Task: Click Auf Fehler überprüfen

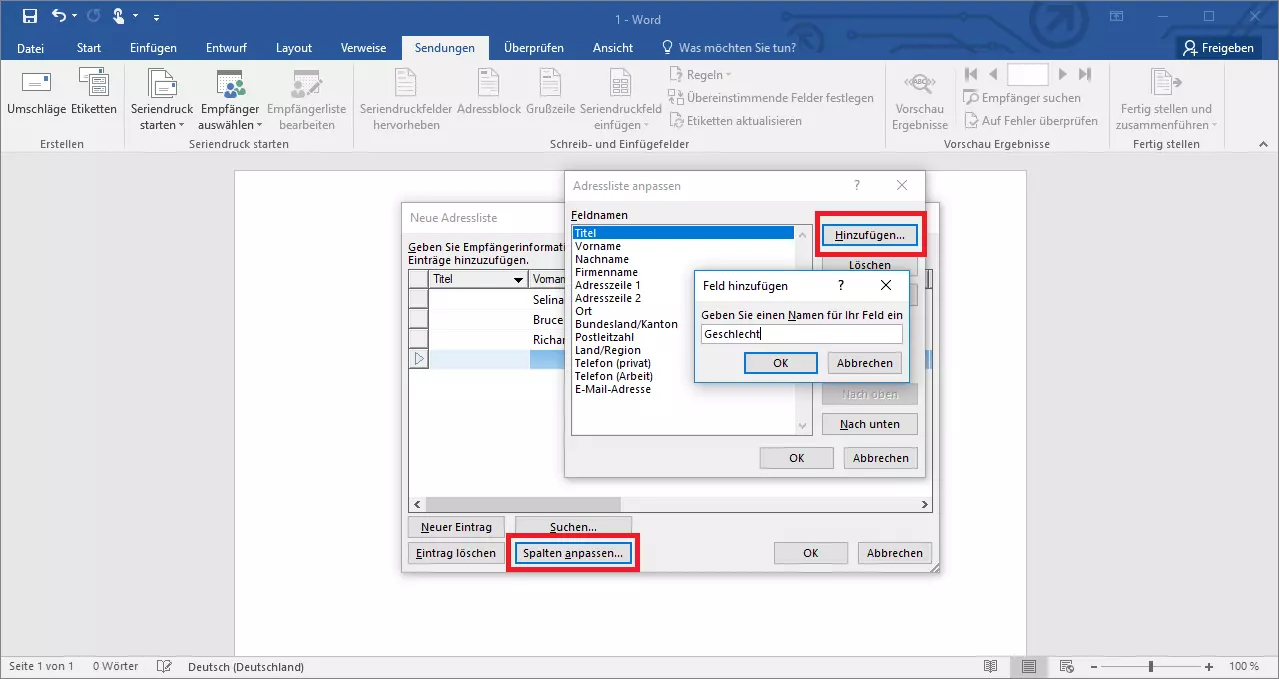Action: (1031, 121)
